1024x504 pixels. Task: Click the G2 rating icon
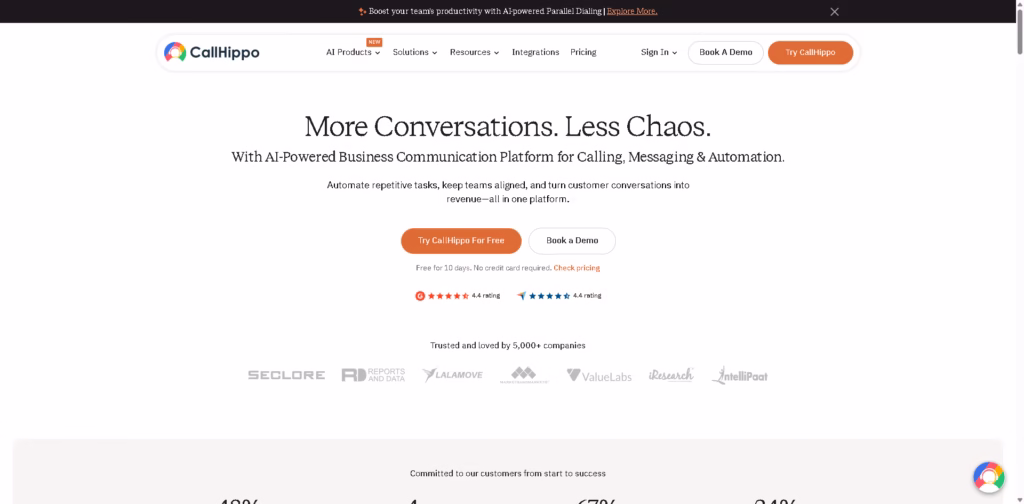click(x=420, y=296)
